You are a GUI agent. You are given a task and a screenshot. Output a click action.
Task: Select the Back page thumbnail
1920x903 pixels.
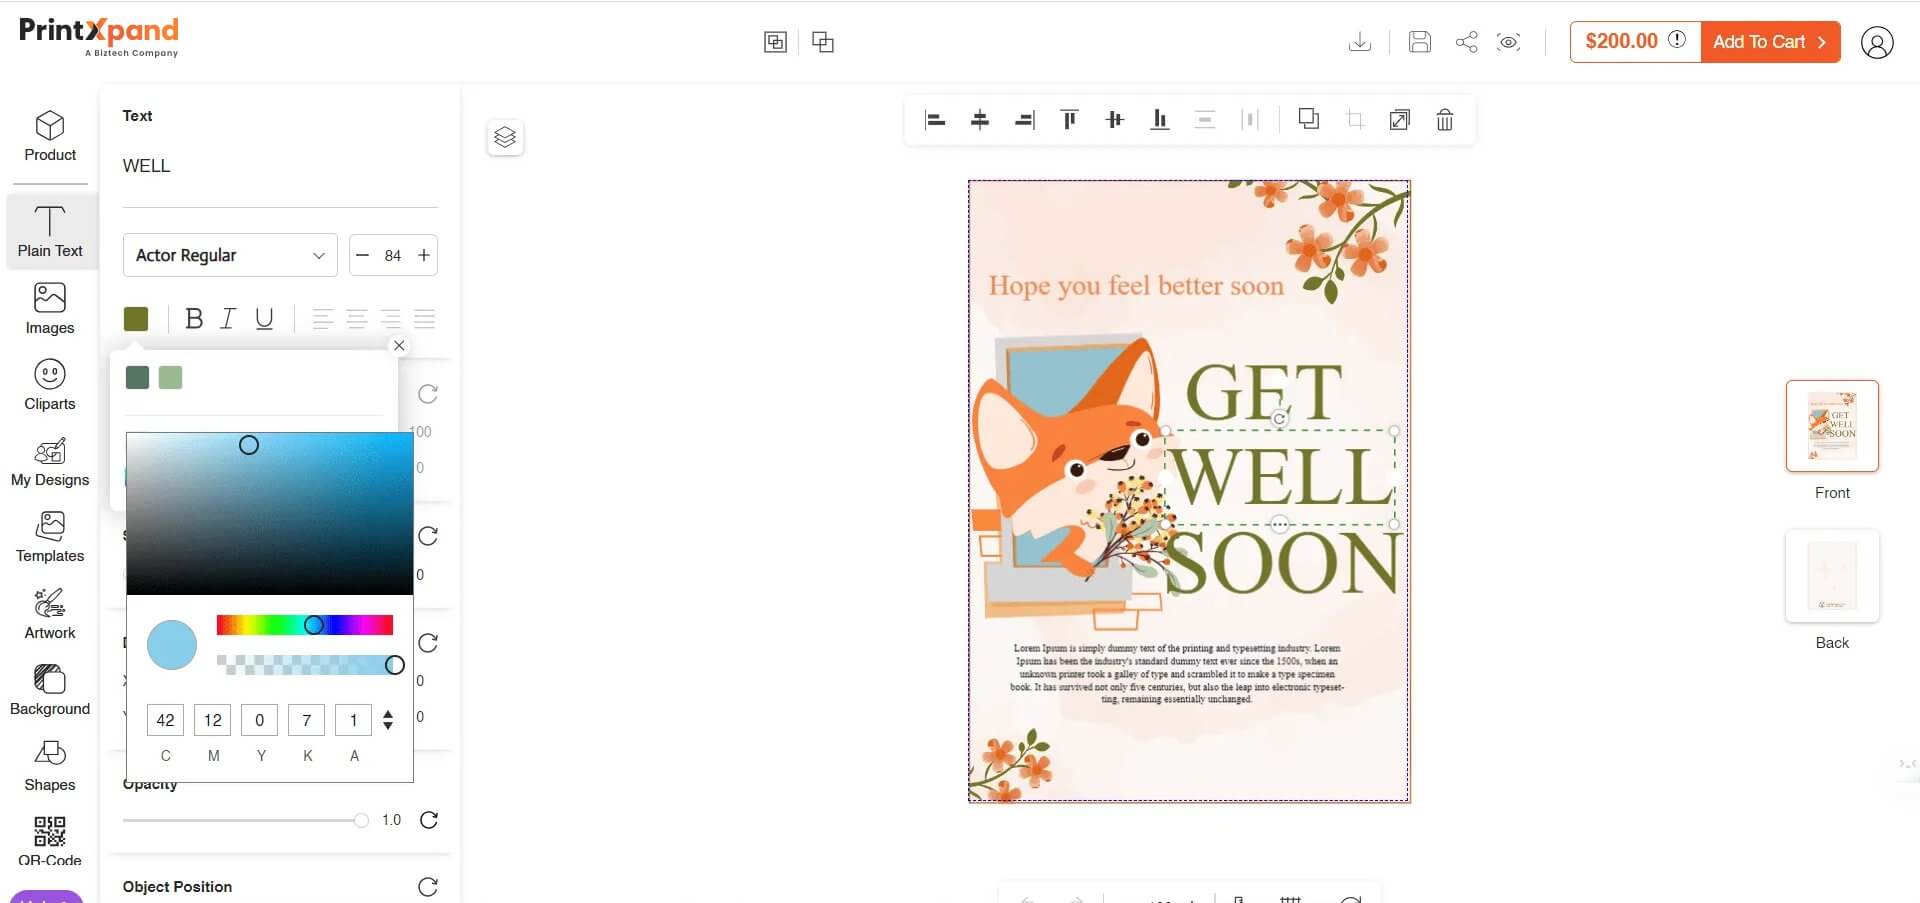coord(1831,577)
